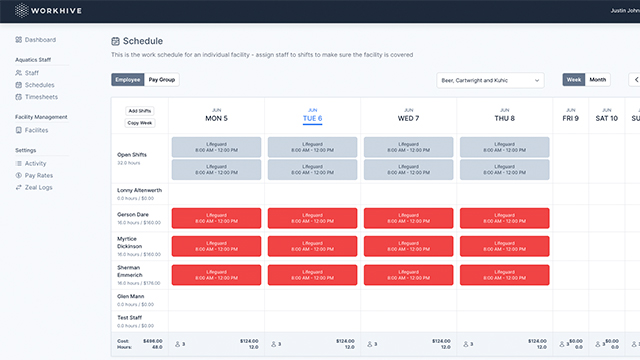The image size is (640, 360).
Task: Toggle calendar to Month view
Action: coord(598,80)
